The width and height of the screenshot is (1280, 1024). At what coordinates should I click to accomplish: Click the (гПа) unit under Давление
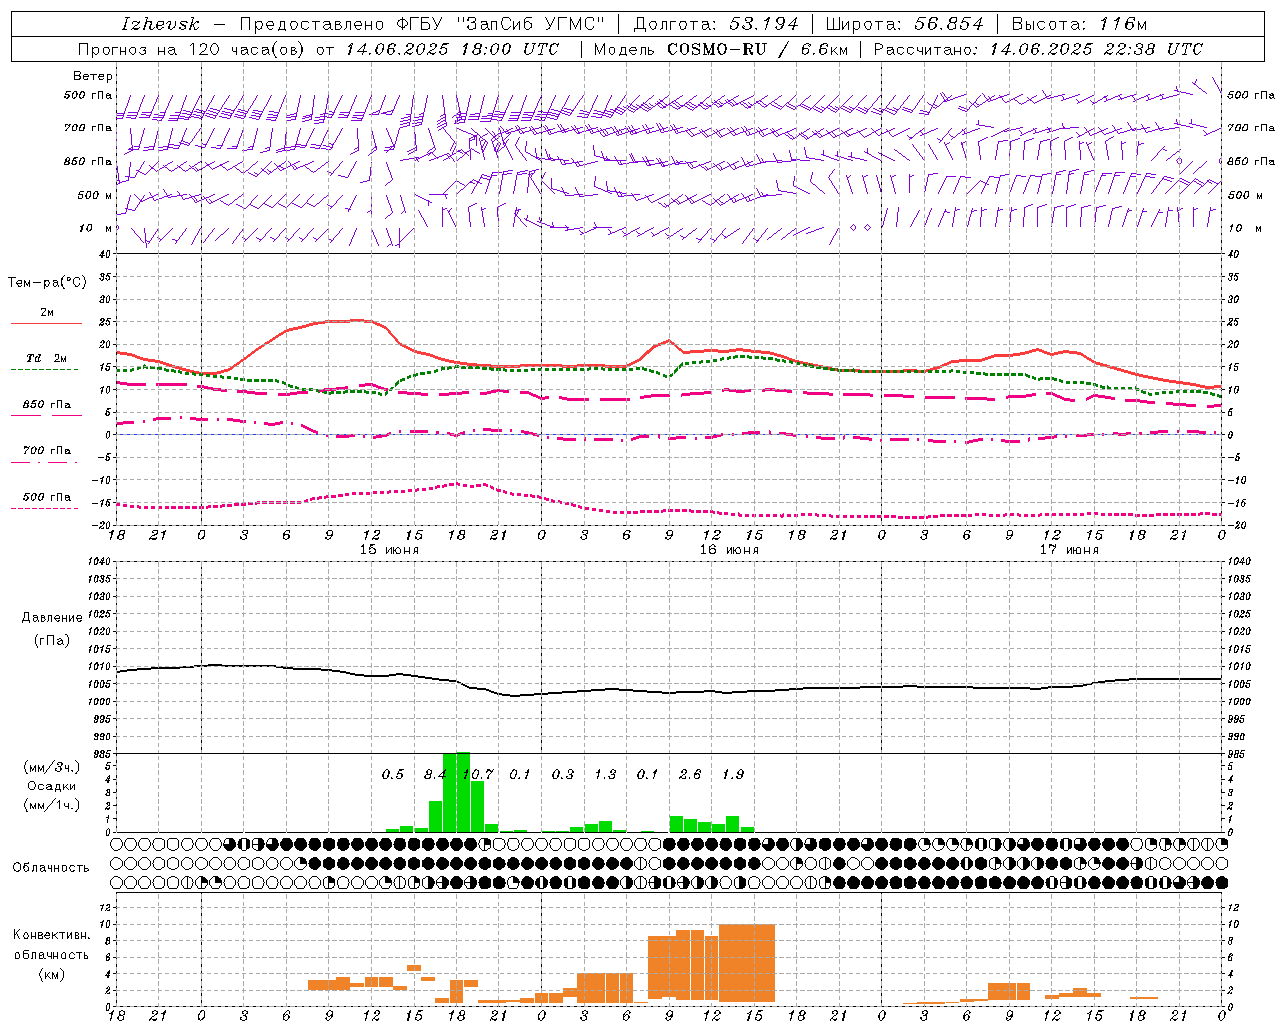(x=52, y=640)
